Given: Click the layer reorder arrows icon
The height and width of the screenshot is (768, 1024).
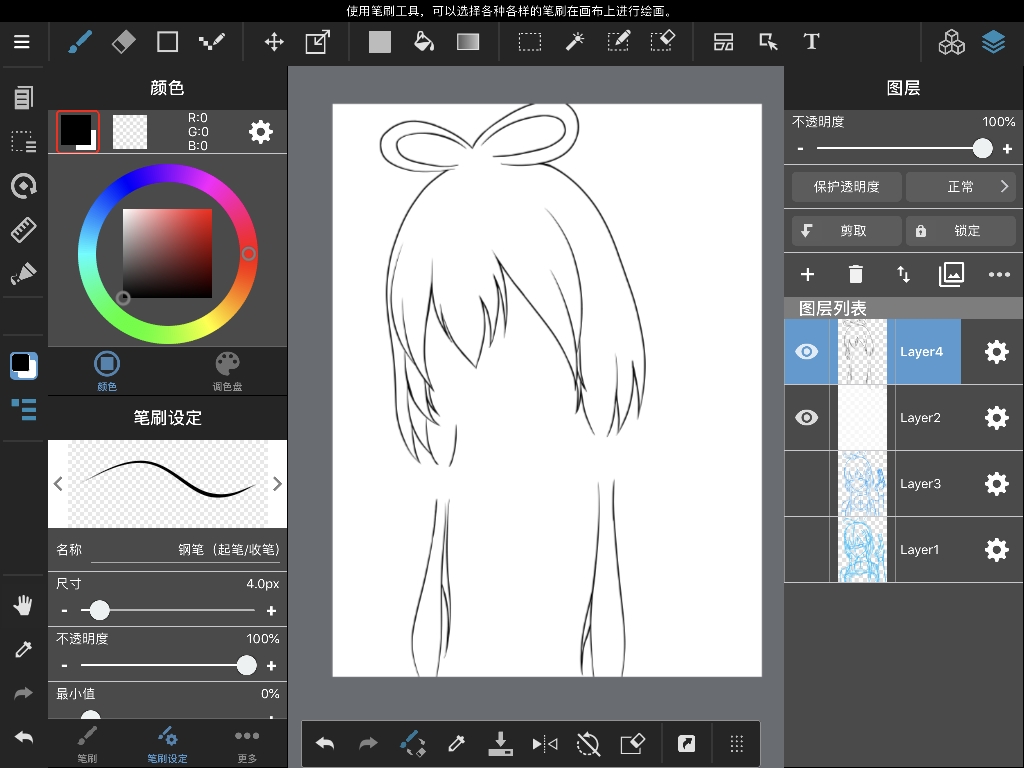Looking at the screenshot, I should [903, 274].
